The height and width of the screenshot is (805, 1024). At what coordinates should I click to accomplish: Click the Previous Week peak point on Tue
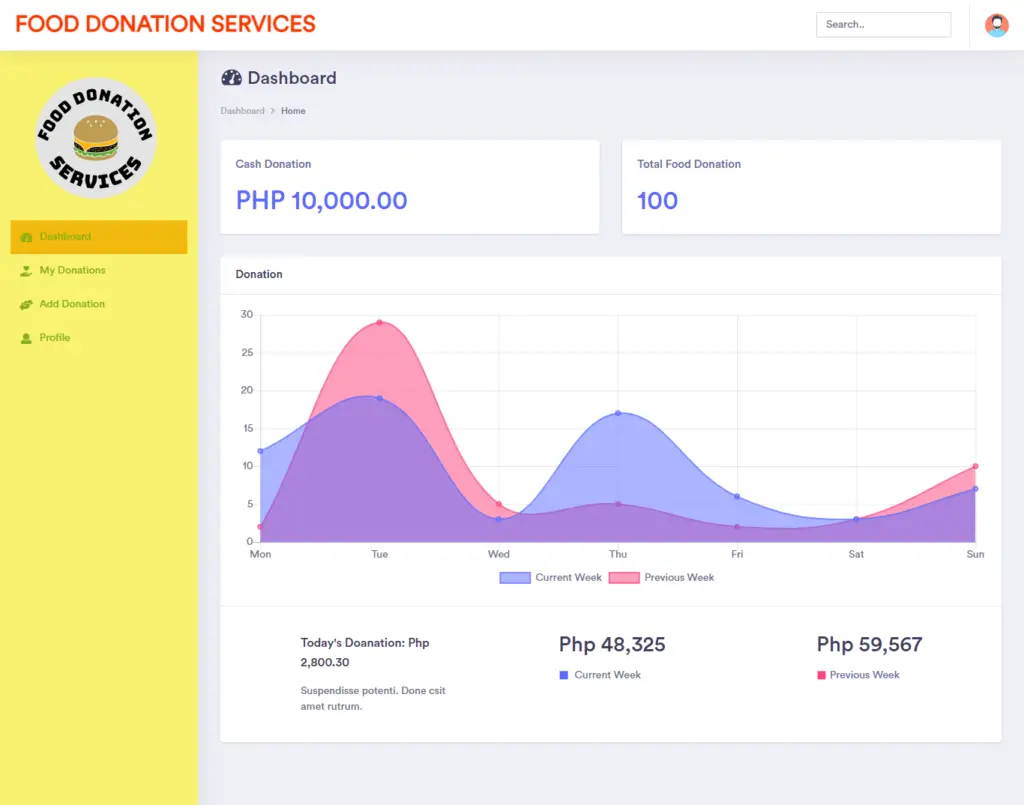[379, 322]
